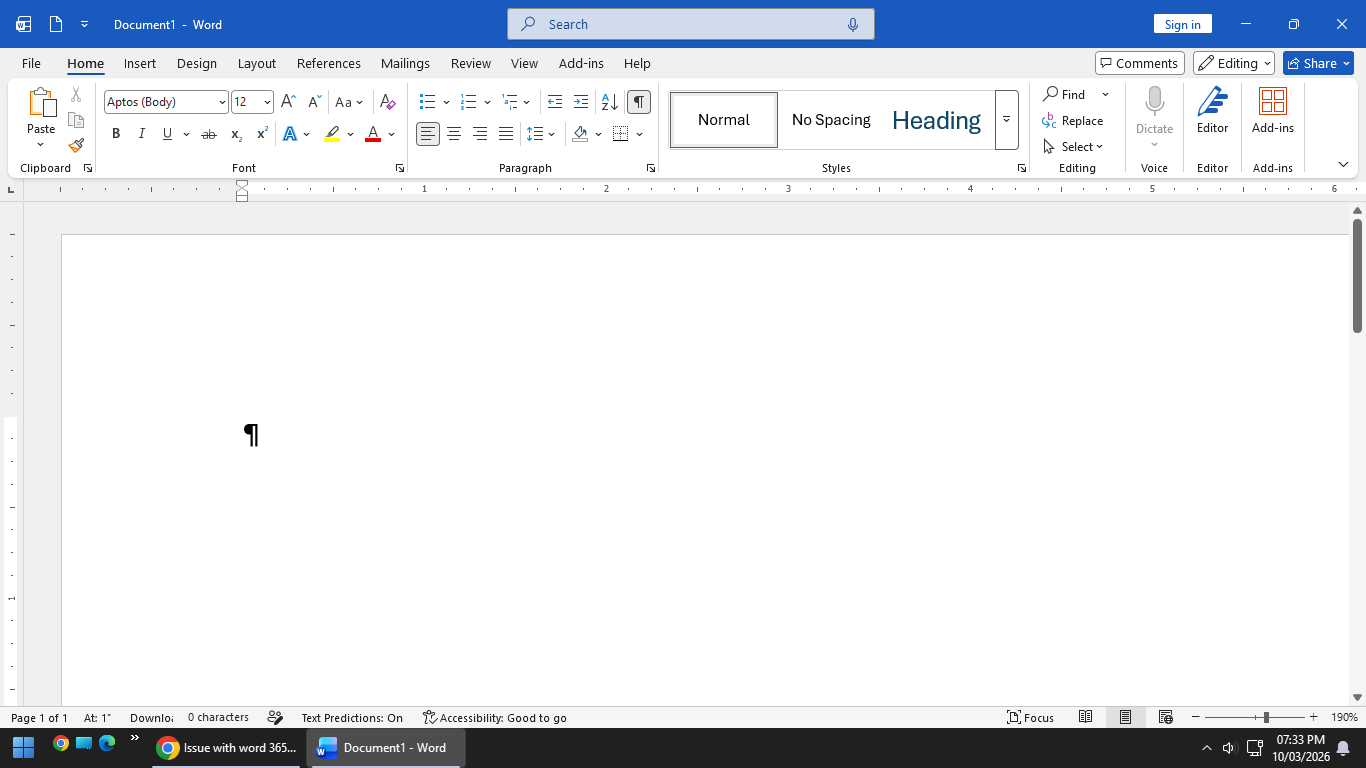This screenshot has height=768, width=1366.
Task: Click in the title bar Search box
Action: (691, 24)
